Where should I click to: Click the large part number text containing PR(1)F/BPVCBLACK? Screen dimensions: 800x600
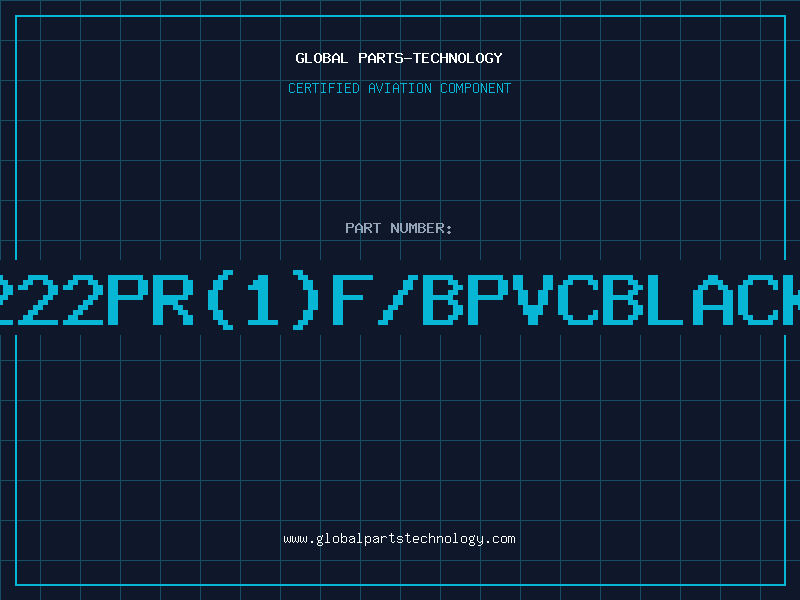pos(400,299)
